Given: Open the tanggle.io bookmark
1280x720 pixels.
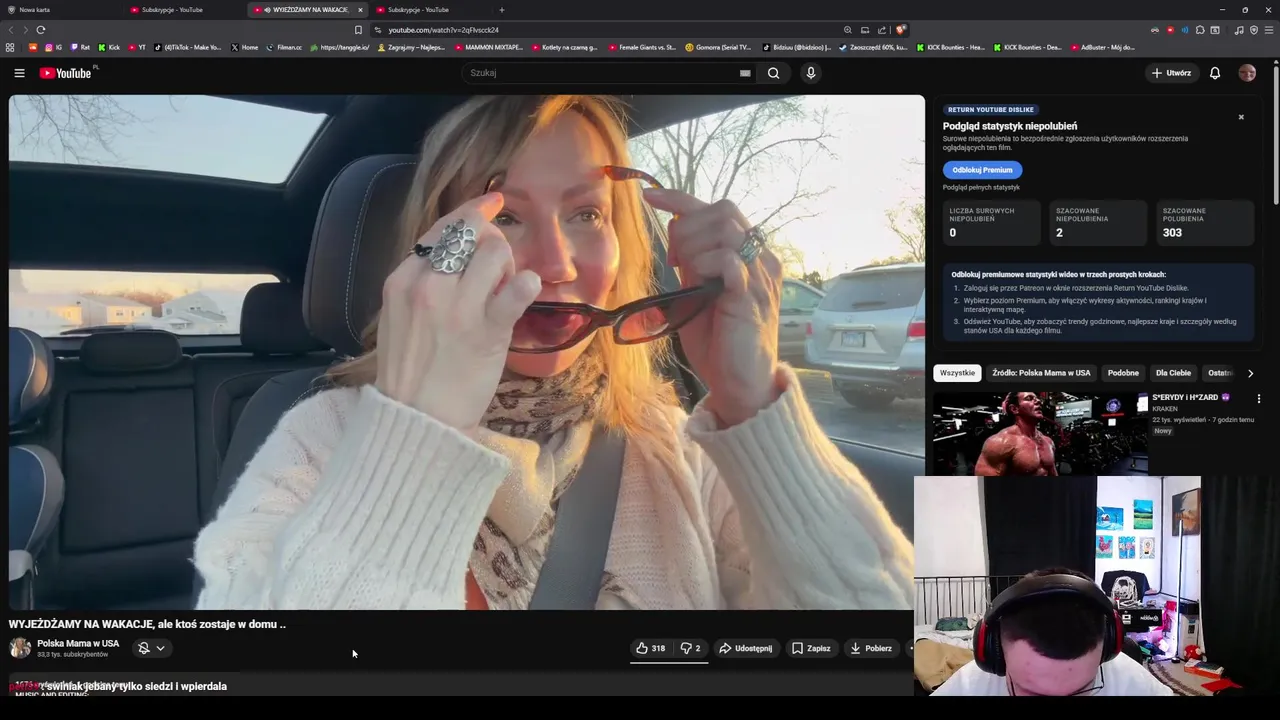Looking at the screenshot, I should coord(340,47).
